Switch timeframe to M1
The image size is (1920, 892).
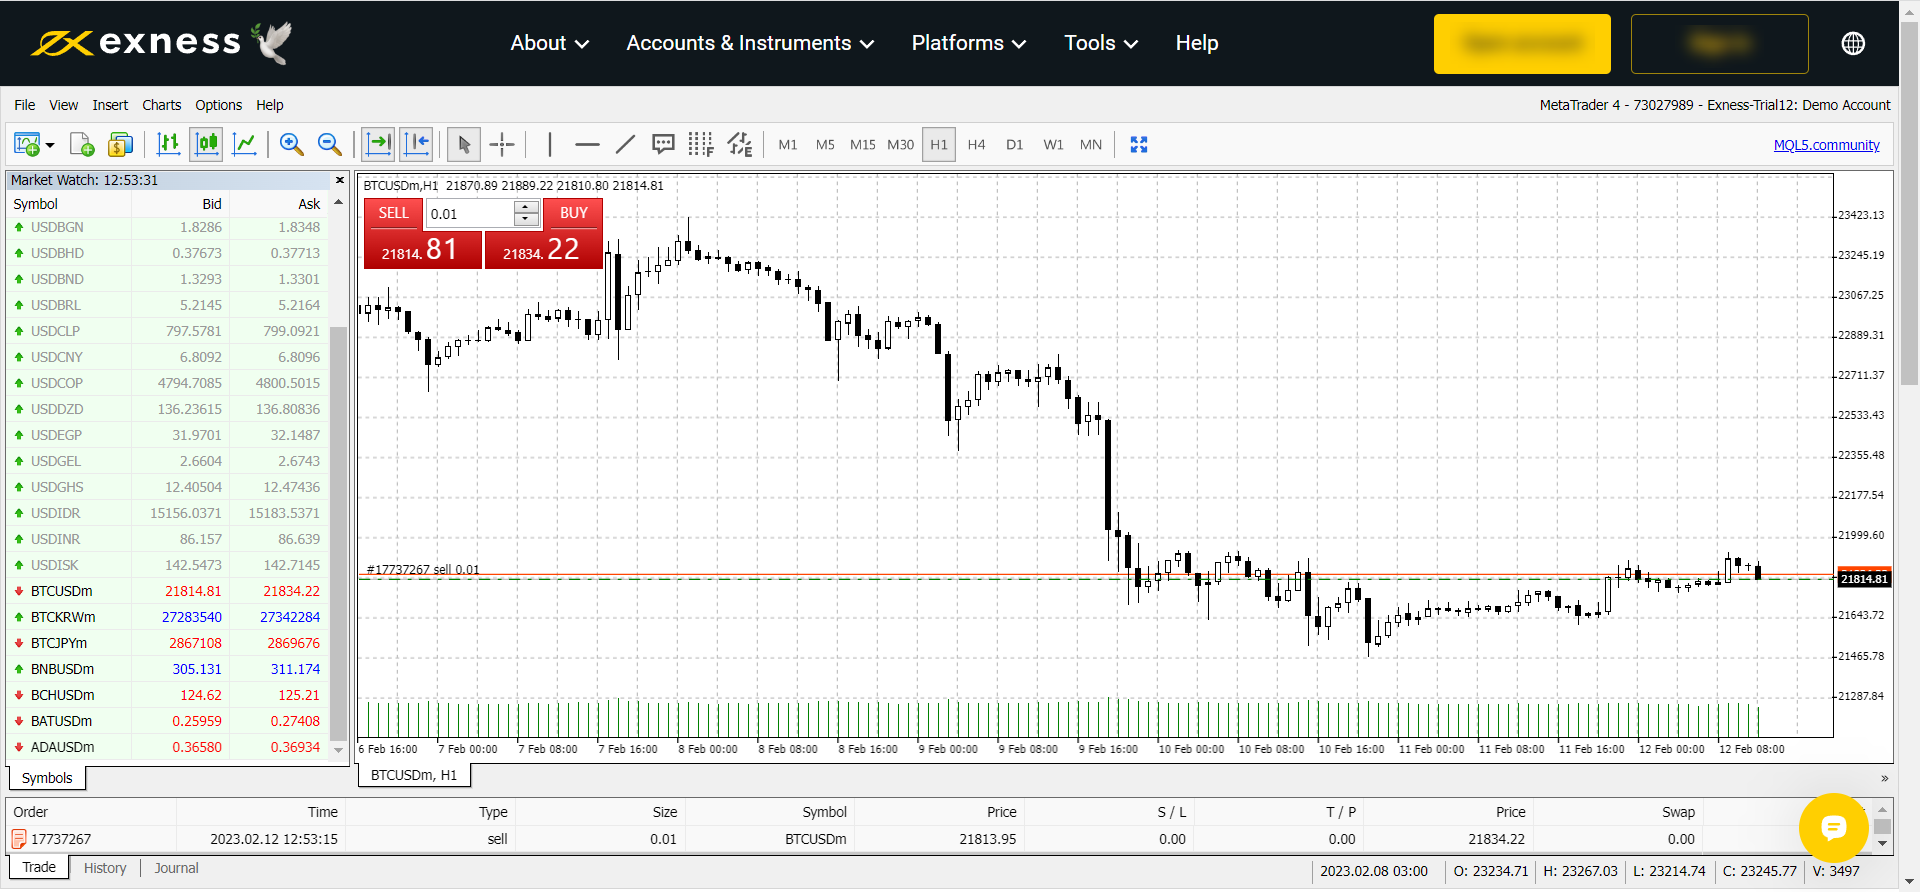tap(788, 145)
